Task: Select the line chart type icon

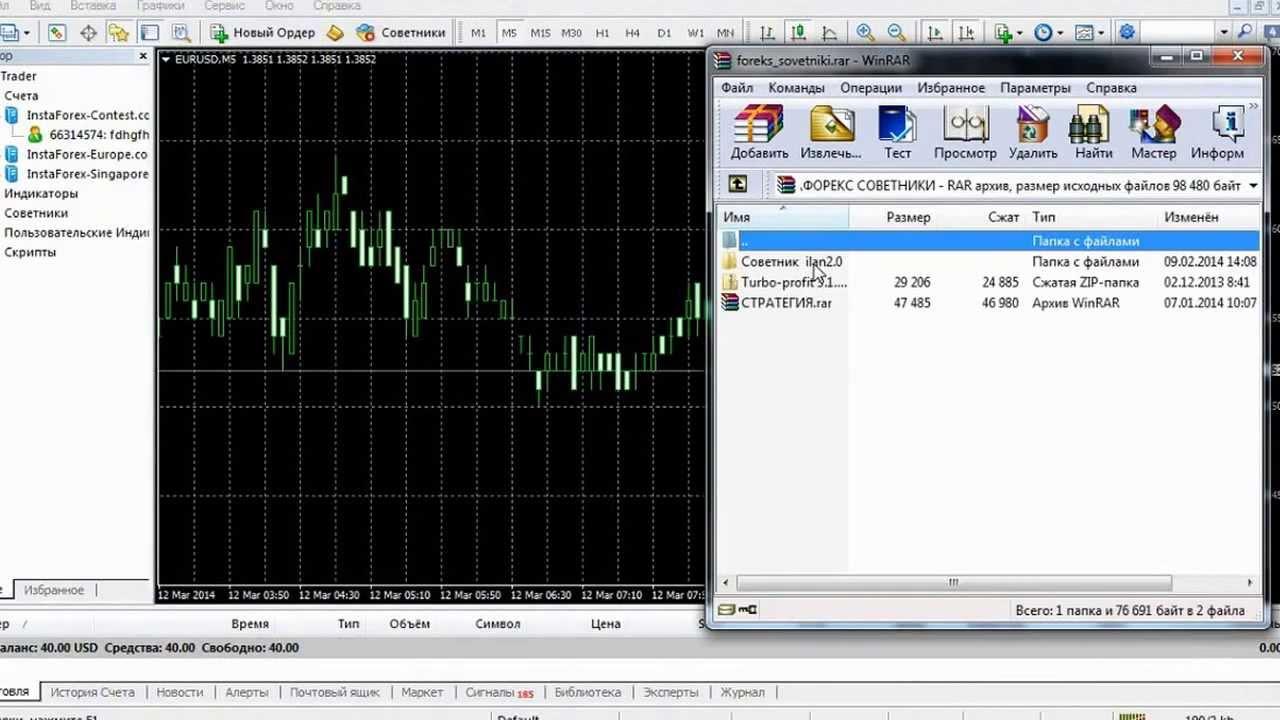Action: tap(828, 33)
